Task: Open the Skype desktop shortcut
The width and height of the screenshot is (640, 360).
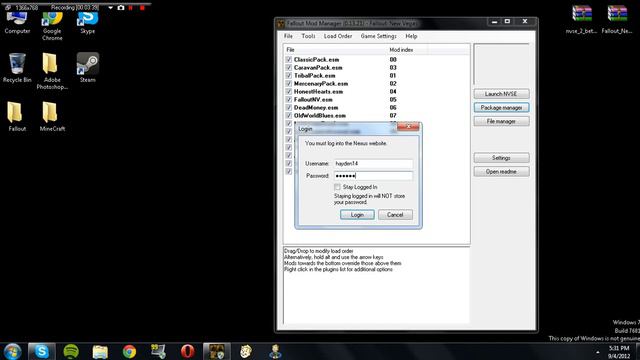Action: pyautogui.click(x=87, y=23)
